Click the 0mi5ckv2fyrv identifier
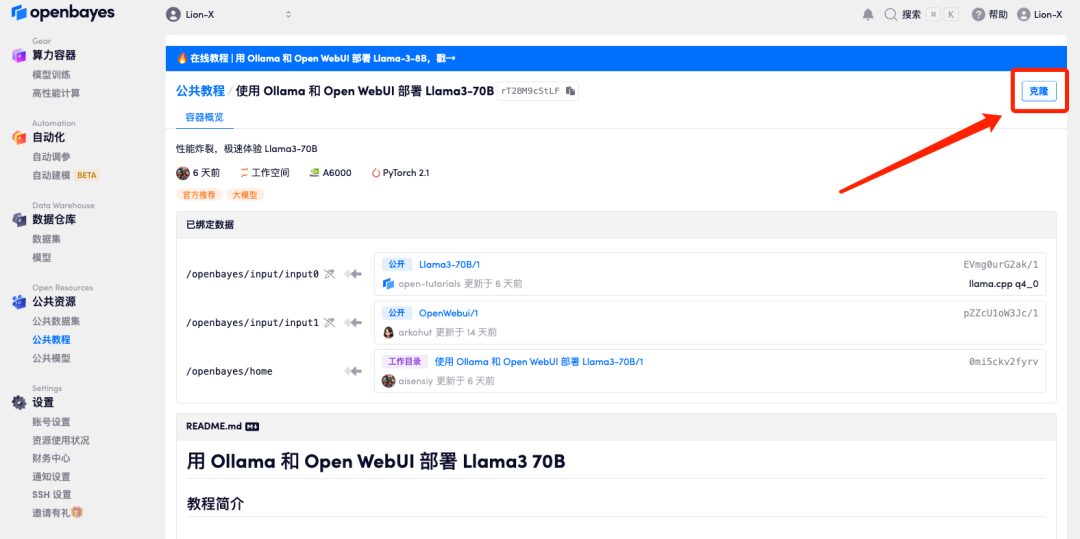This screenshot has width=1080, height=539. [x=1004, y=361]
